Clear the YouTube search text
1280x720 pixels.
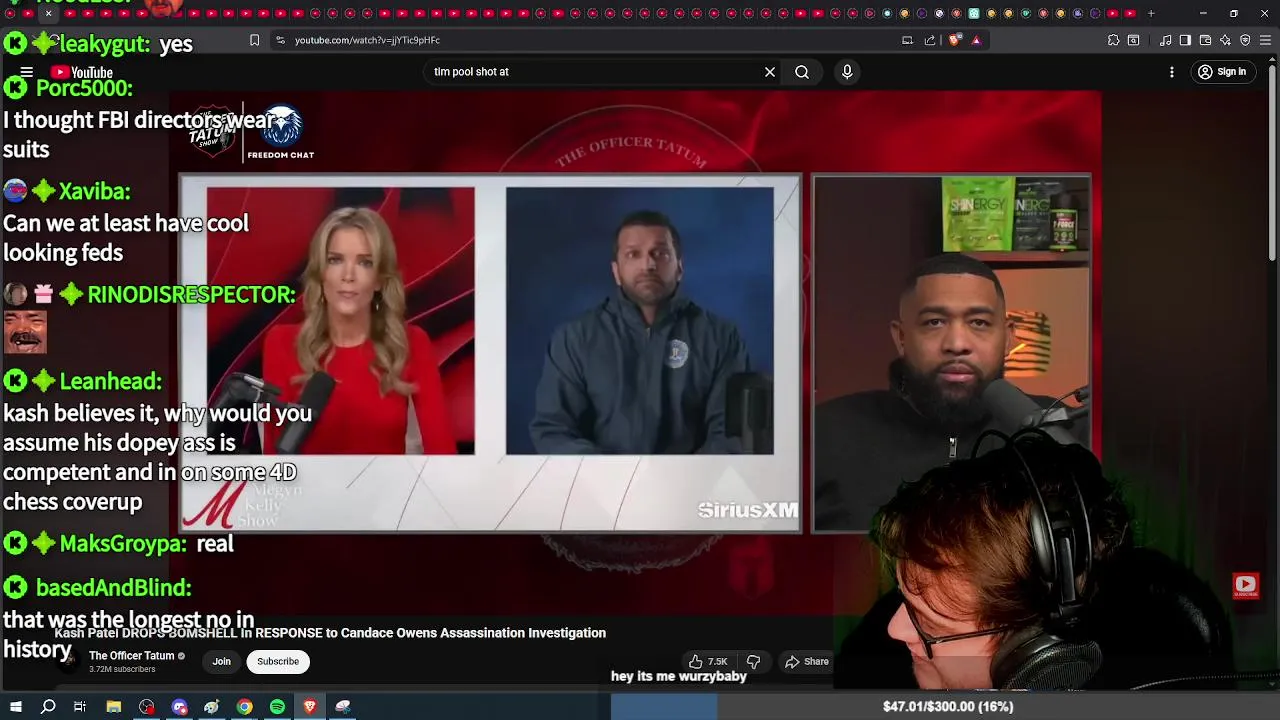(x=770, y=72)
